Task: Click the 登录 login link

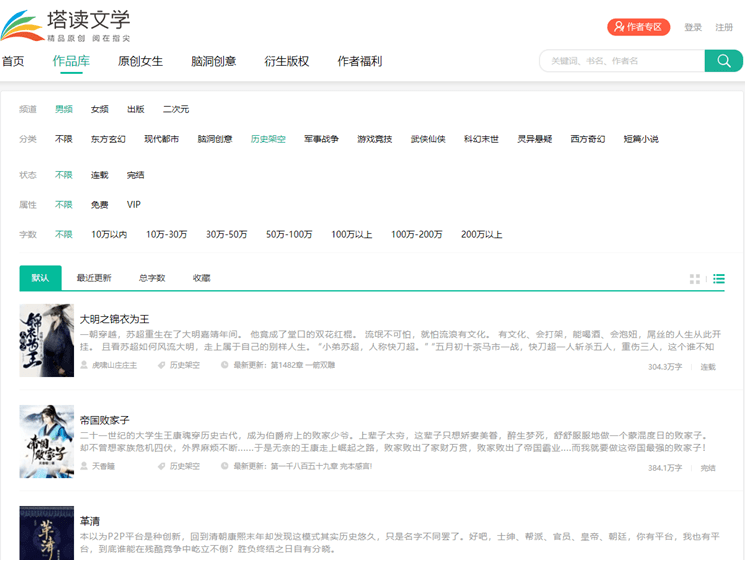Action: 693,27
